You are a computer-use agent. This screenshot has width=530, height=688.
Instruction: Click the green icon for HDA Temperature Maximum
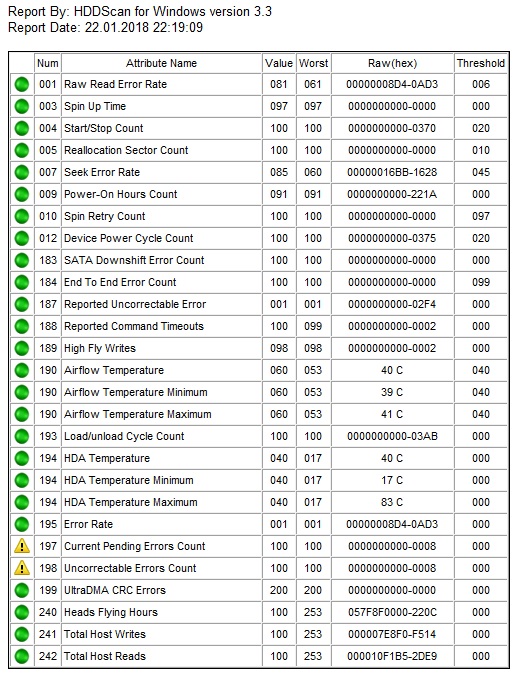click(x=21, y=502)
